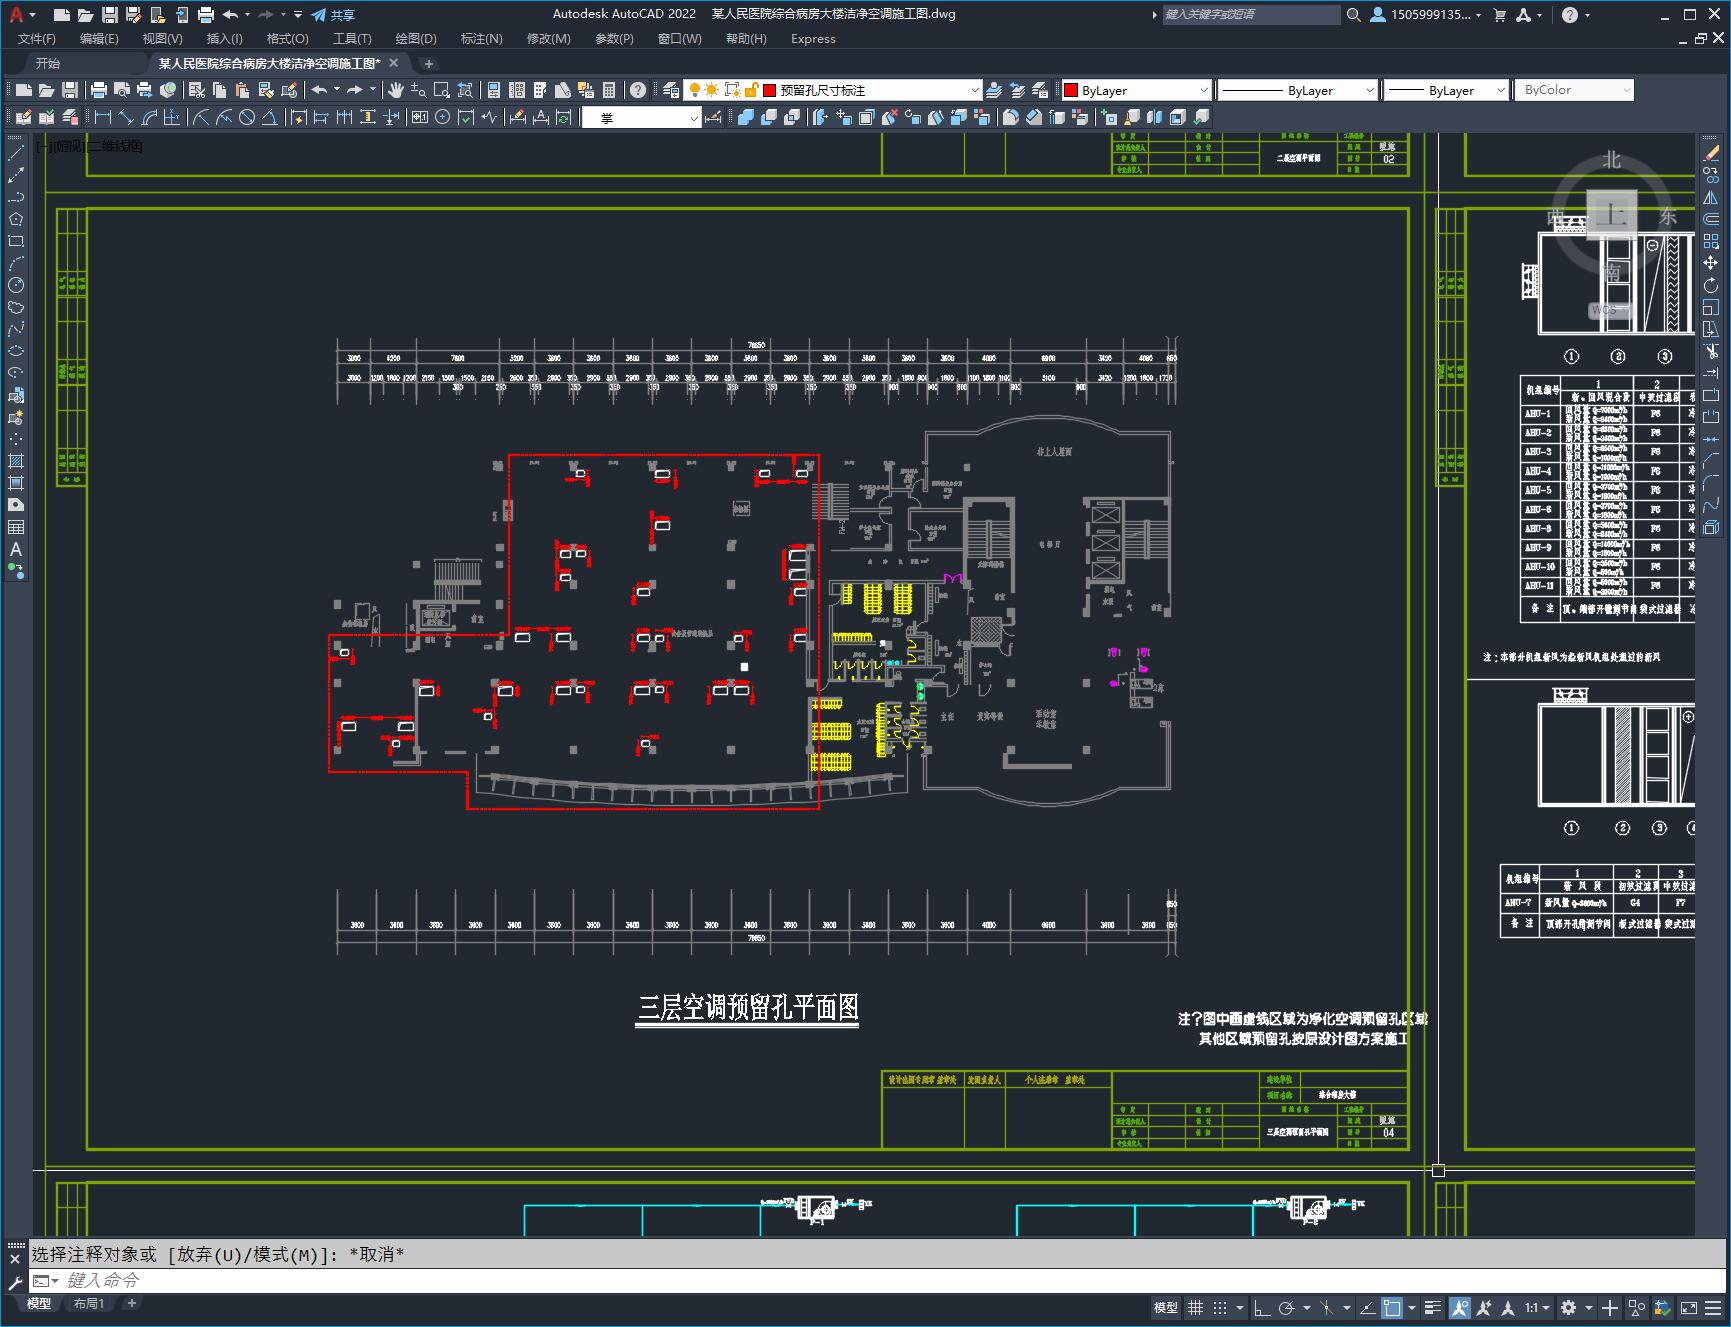Click the 共享 share button
This screenshot has width=1731, height=1327.
coord(333,14)
